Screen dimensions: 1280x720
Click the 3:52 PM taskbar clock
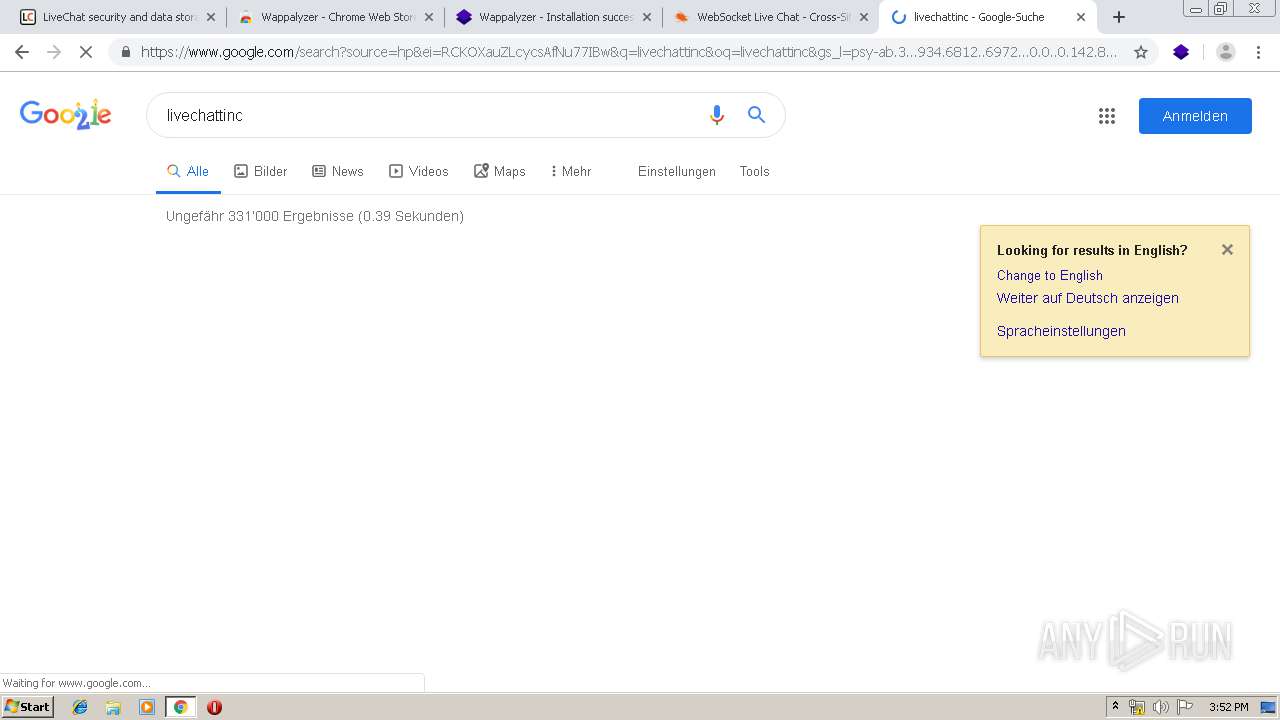coord(1228,707)
